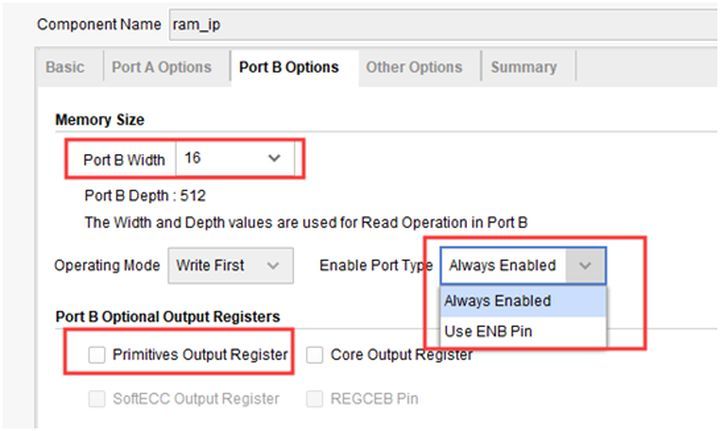Select the Port B Options tab

289,67
